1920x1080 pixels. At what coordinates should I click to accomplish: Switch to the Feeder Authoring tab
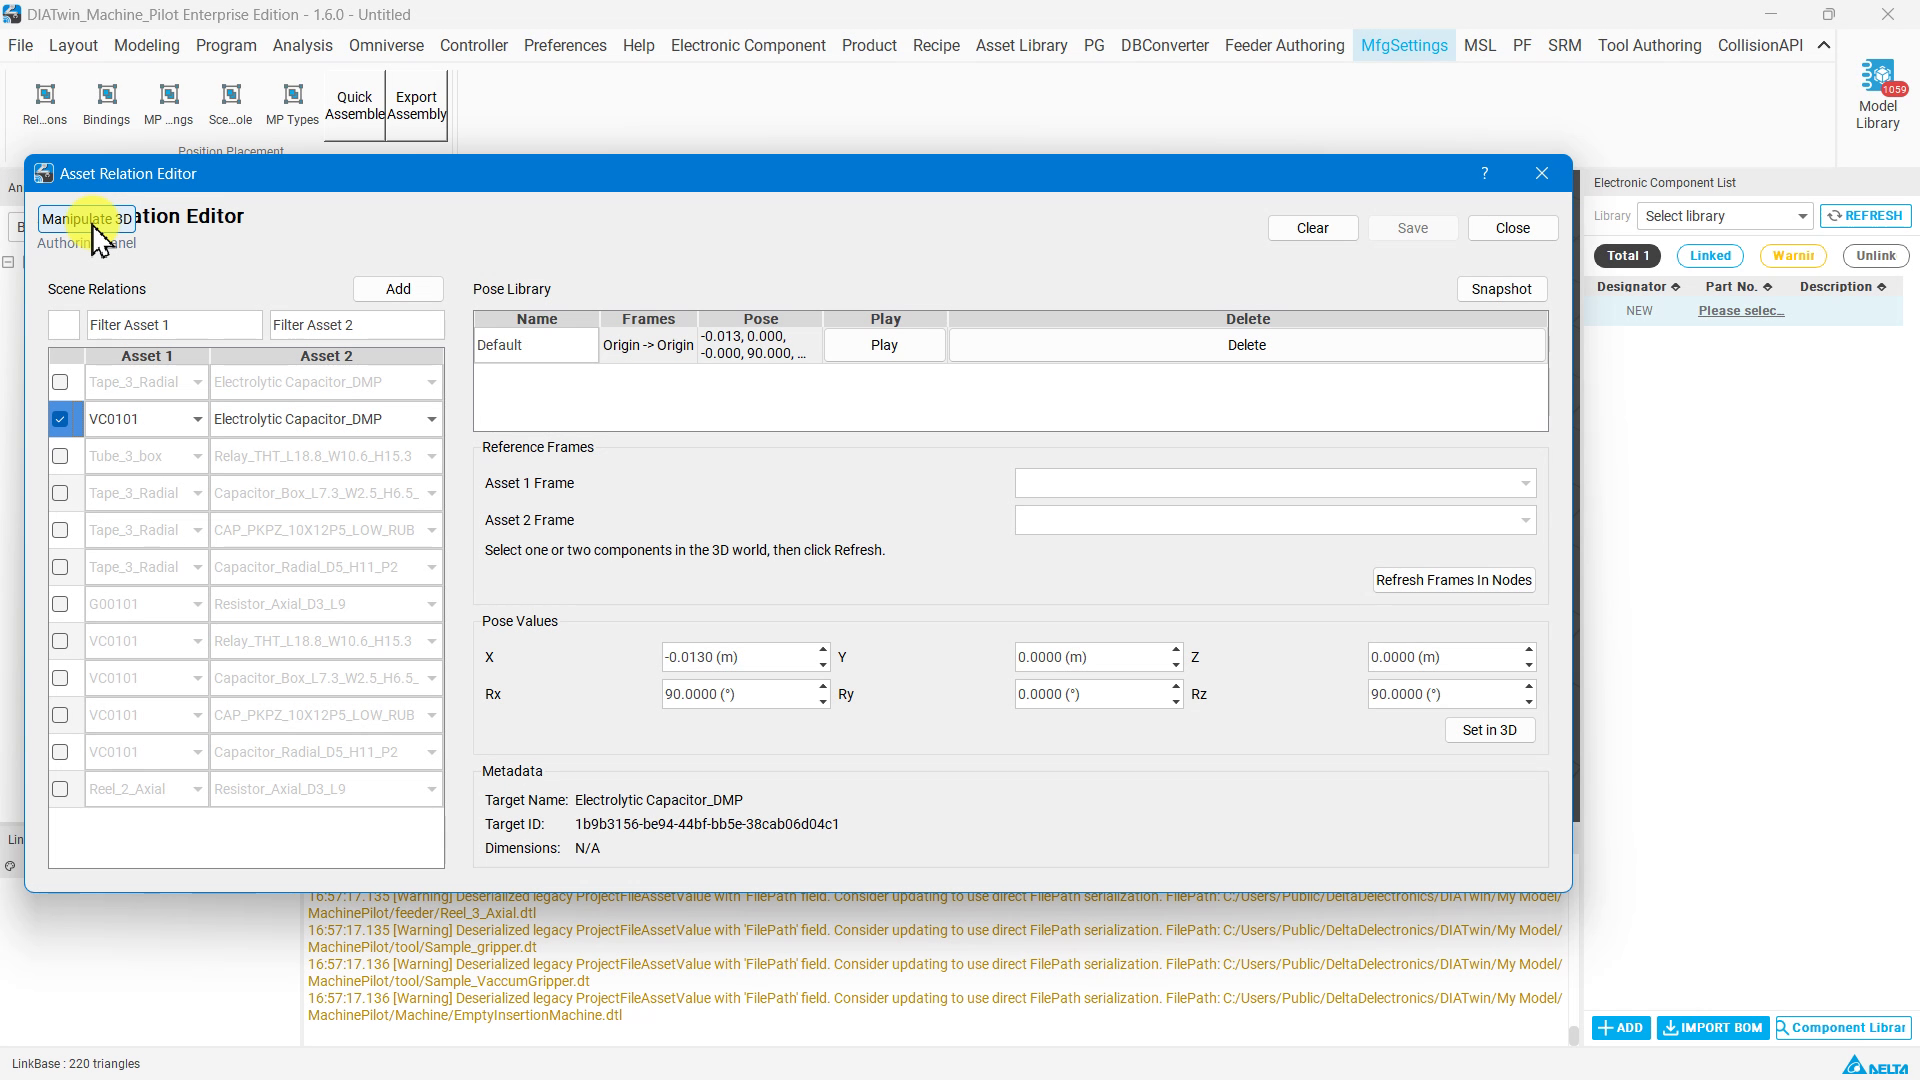pyautogui.click(x=1284, y=45)
